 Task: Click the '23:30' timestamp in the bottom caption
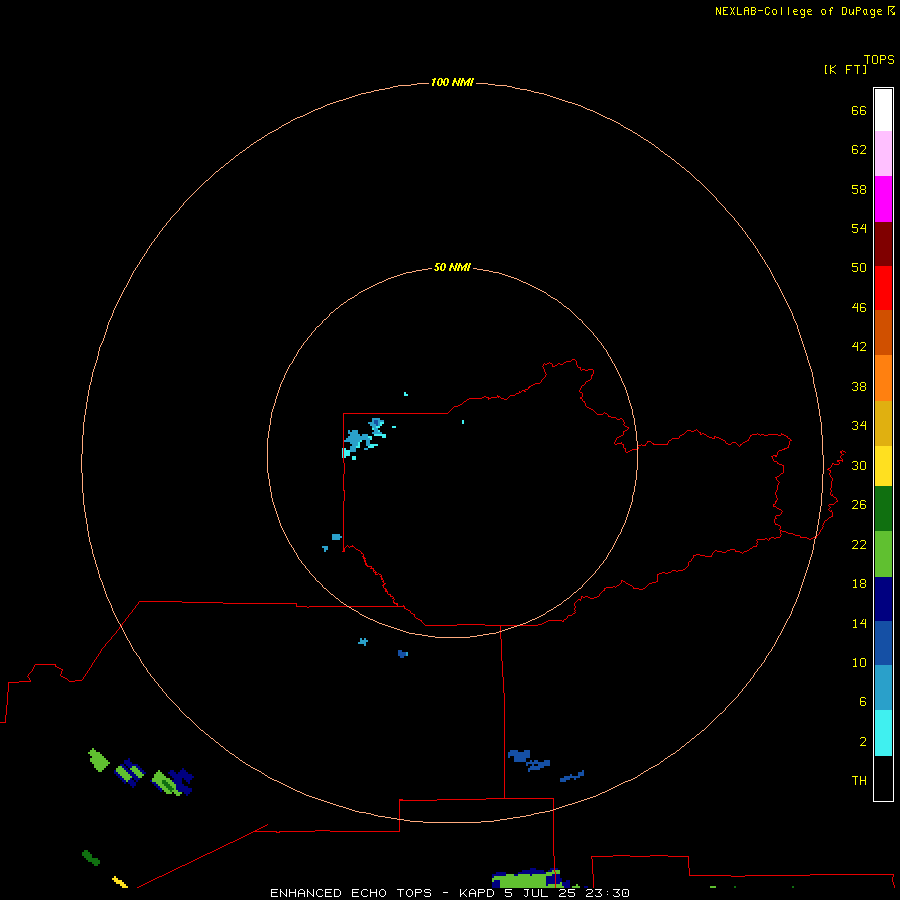pyautogui.click(x=607, y=893)
